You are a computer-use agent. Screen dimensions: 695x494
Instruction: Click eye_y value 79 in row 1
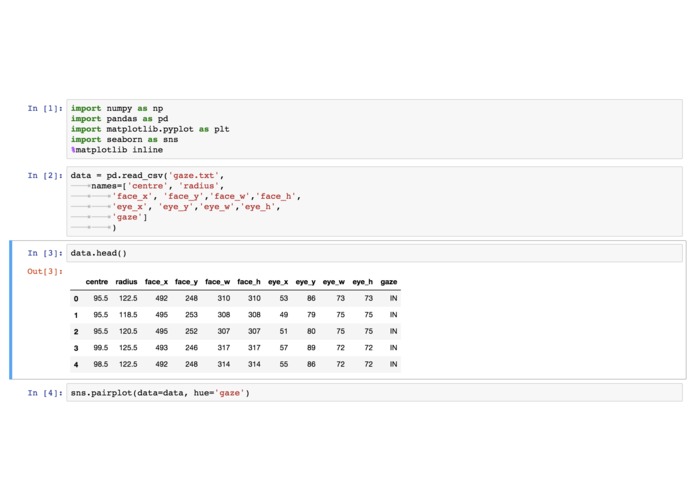(x=311, y=315)
